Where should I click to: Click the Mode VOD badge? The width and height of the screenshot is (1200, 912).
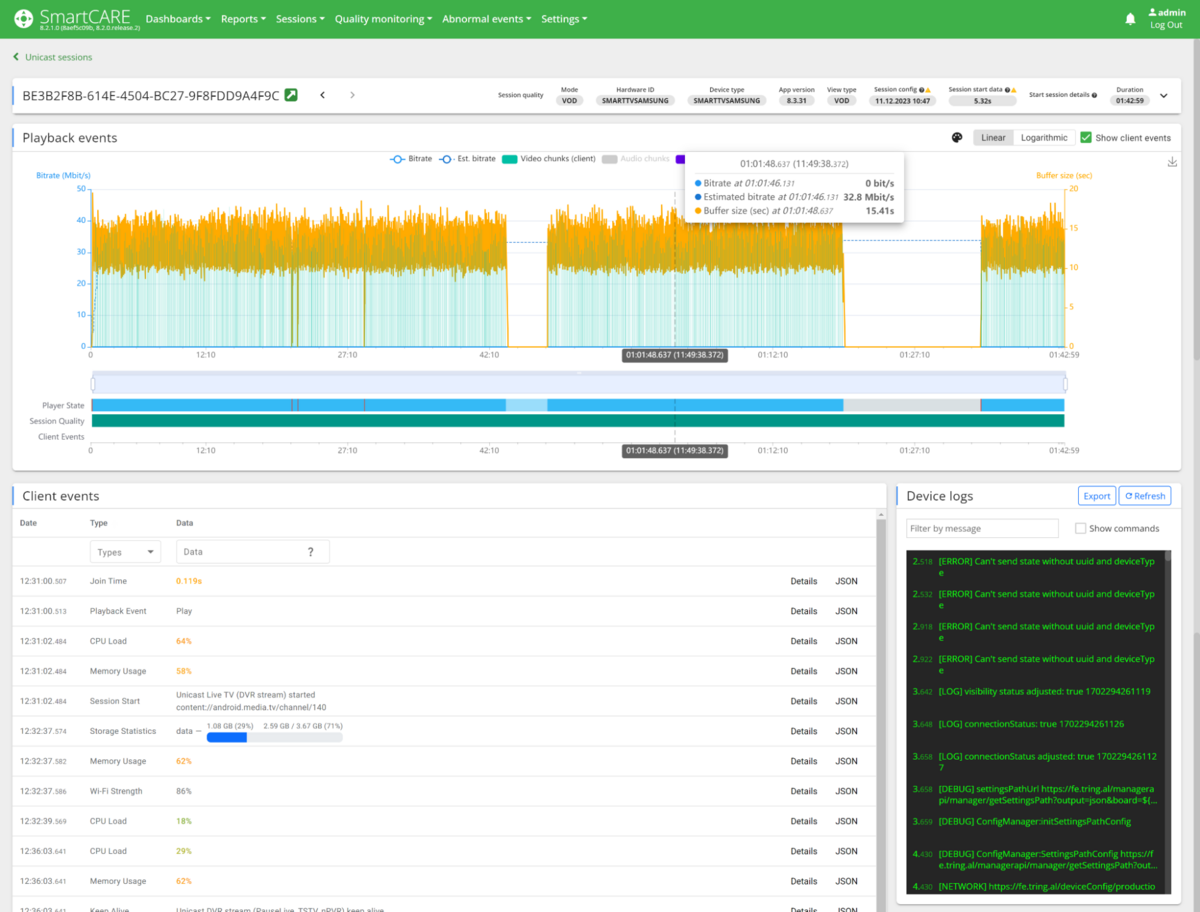click(569, 101)
